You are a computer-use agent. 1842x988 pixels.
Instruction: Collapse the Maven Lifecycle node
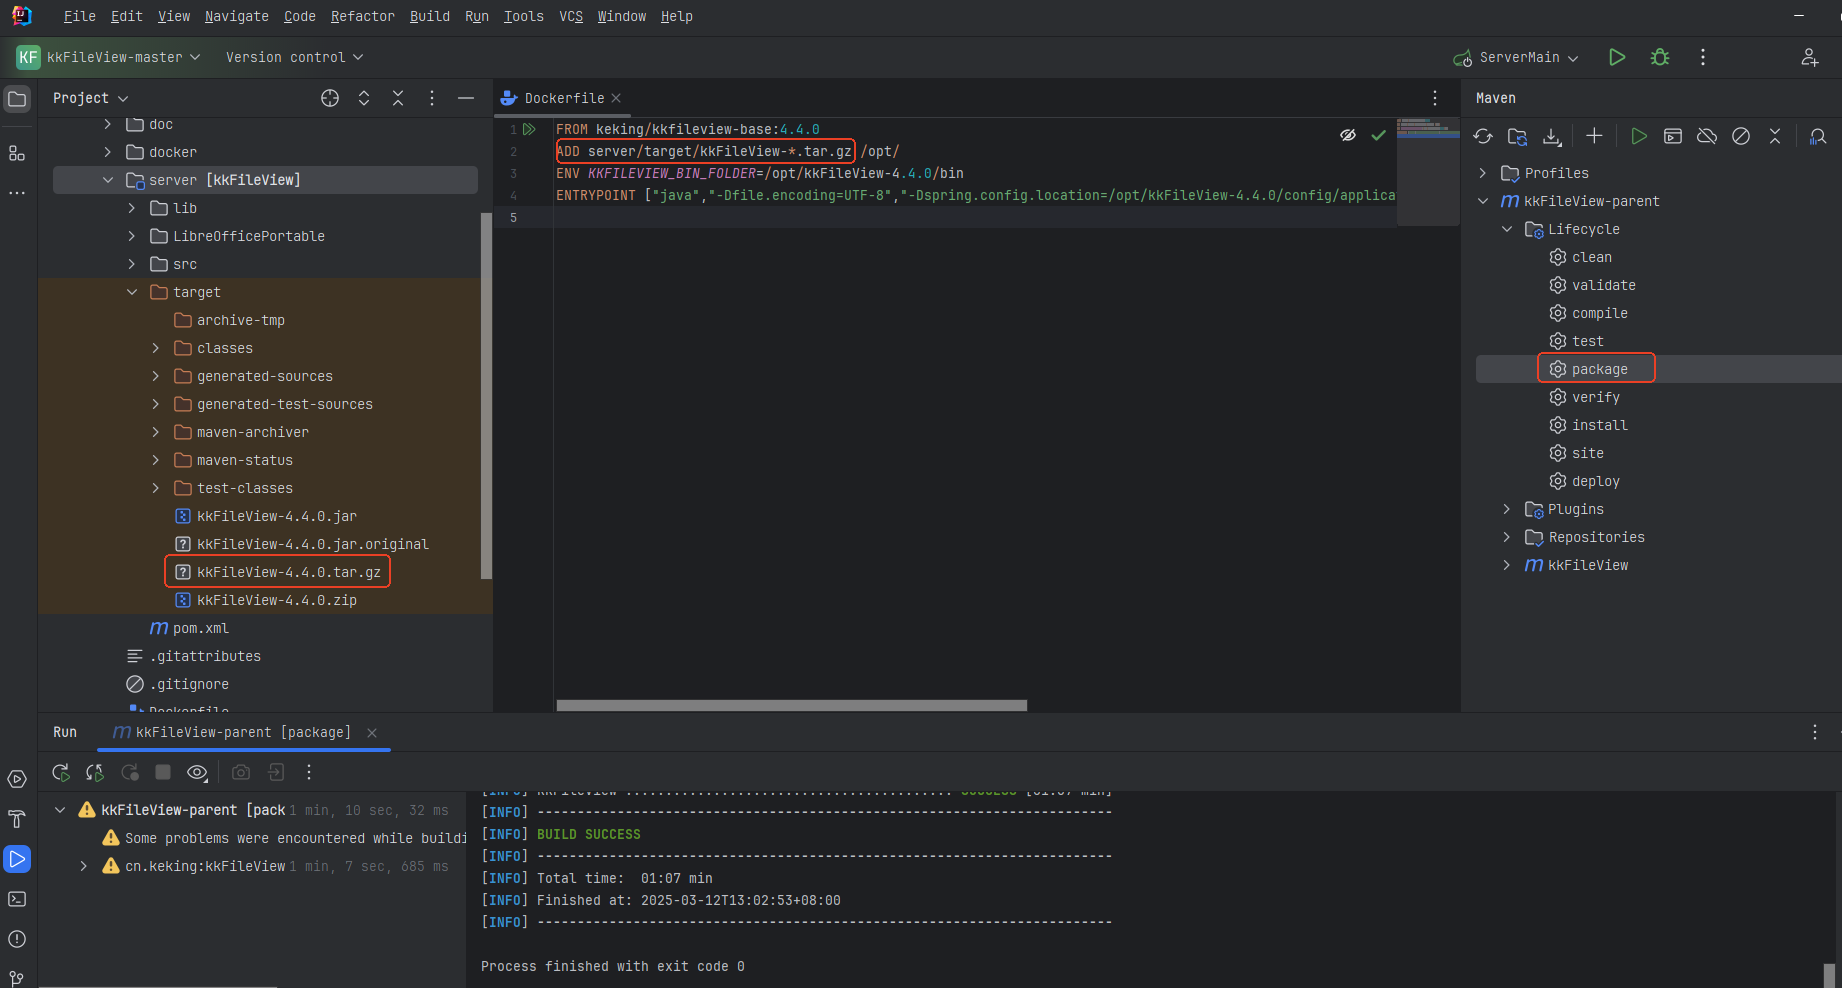pyautogui.click(x=1507, y=229)
